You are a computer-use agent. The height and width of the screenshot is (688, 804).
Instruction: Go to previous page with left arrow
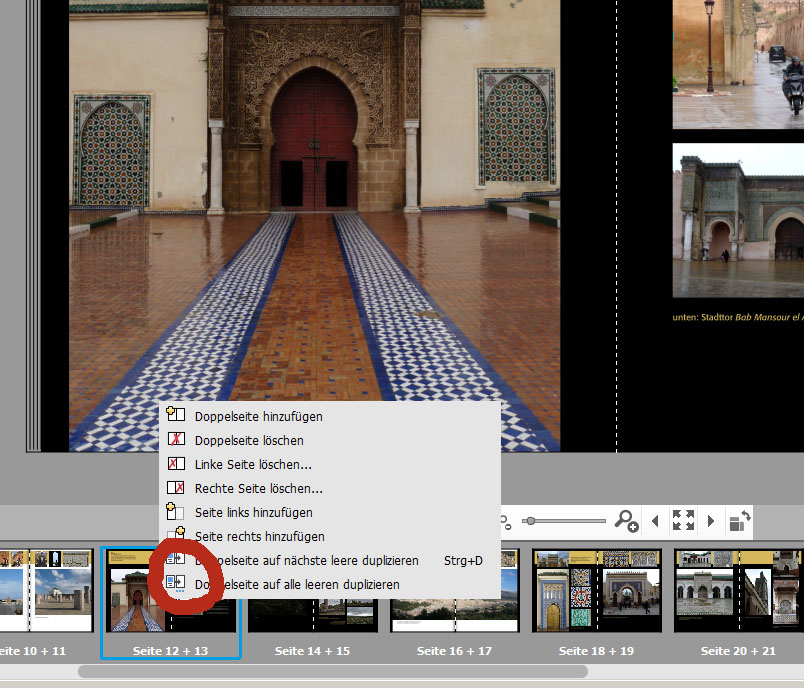coord(655,521)
